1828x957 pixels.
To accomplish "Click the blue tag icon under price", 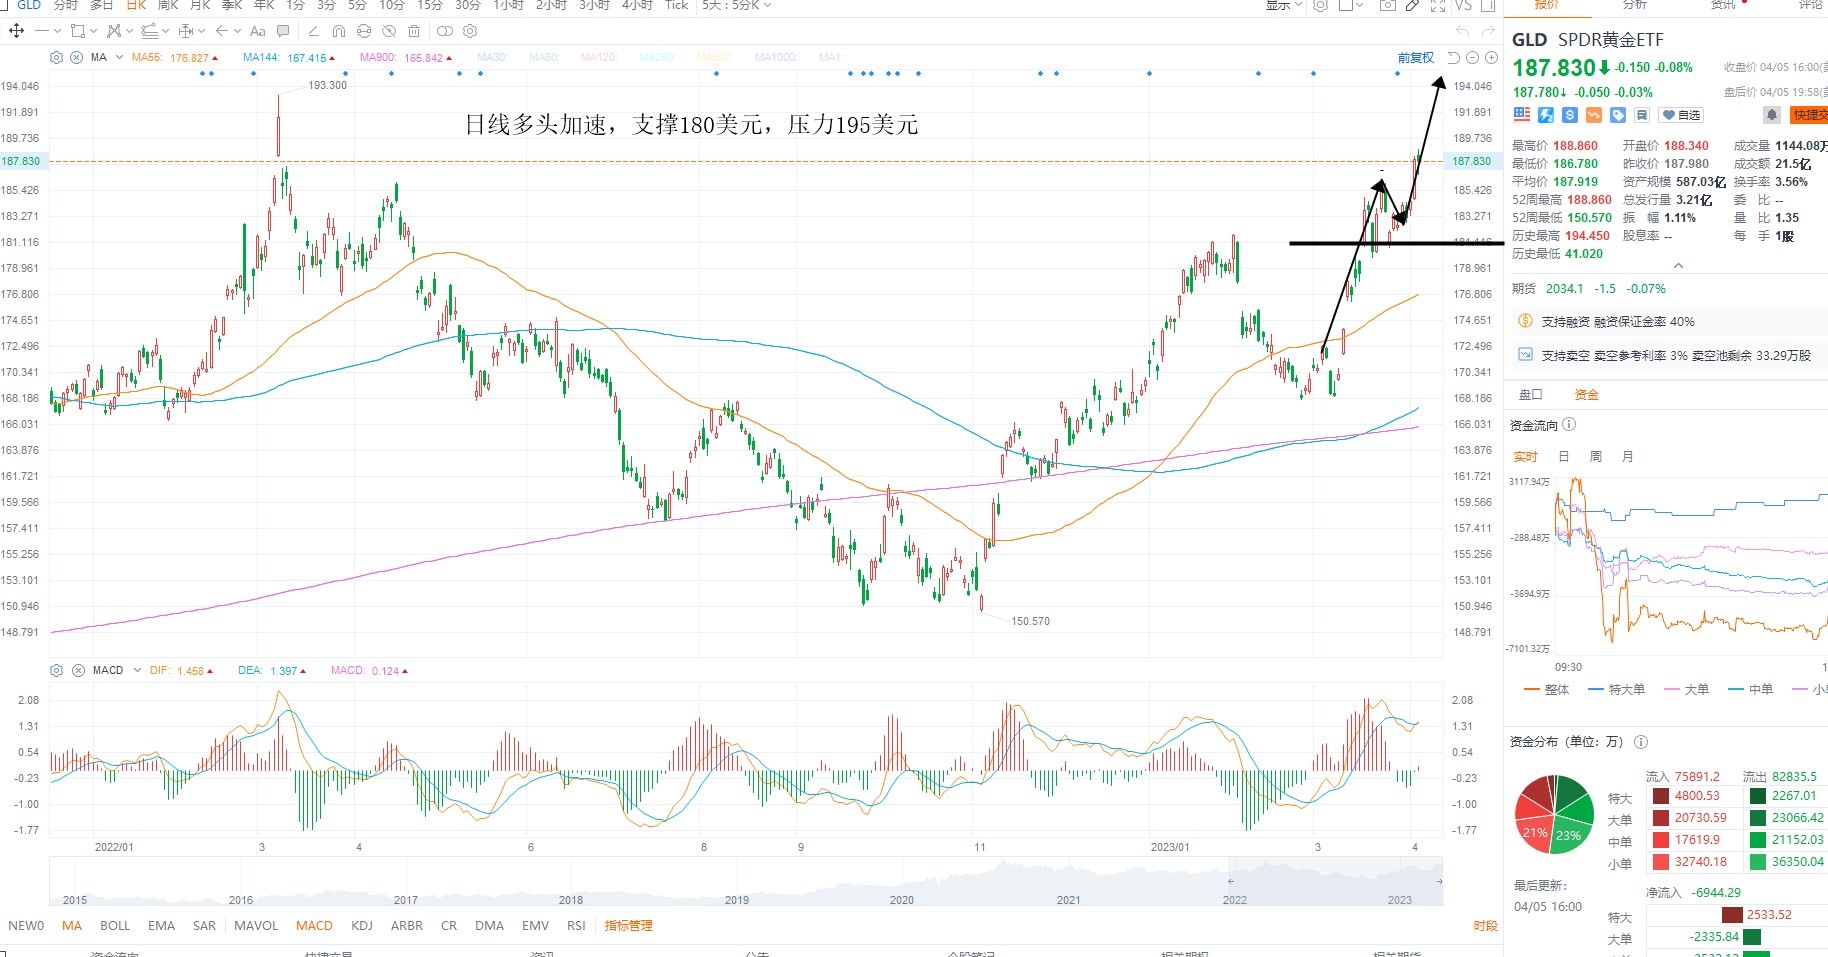I will coord(1618,115).
